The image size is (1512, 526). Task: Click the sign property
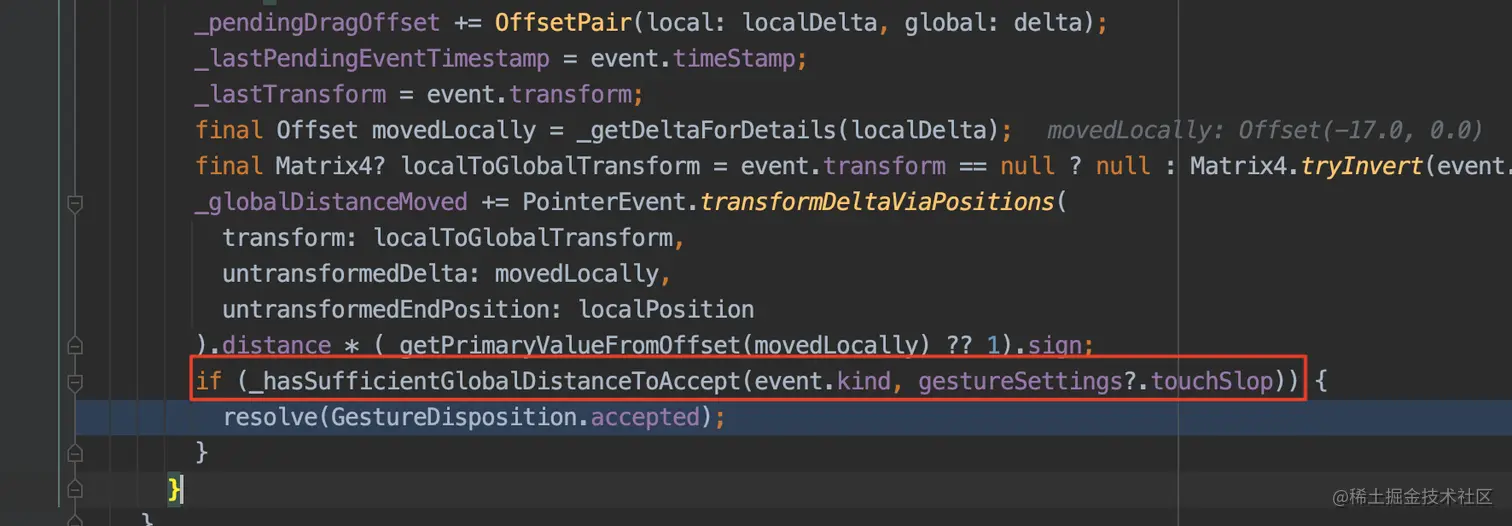pyautogui.click(x=1054, y=346)
